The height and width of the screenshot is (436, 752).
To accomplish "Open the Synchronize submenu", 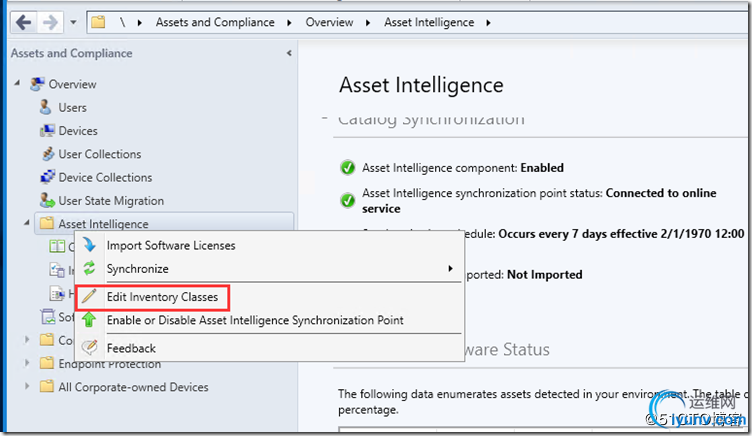I will pyautogui.click(x=451, y=269).
